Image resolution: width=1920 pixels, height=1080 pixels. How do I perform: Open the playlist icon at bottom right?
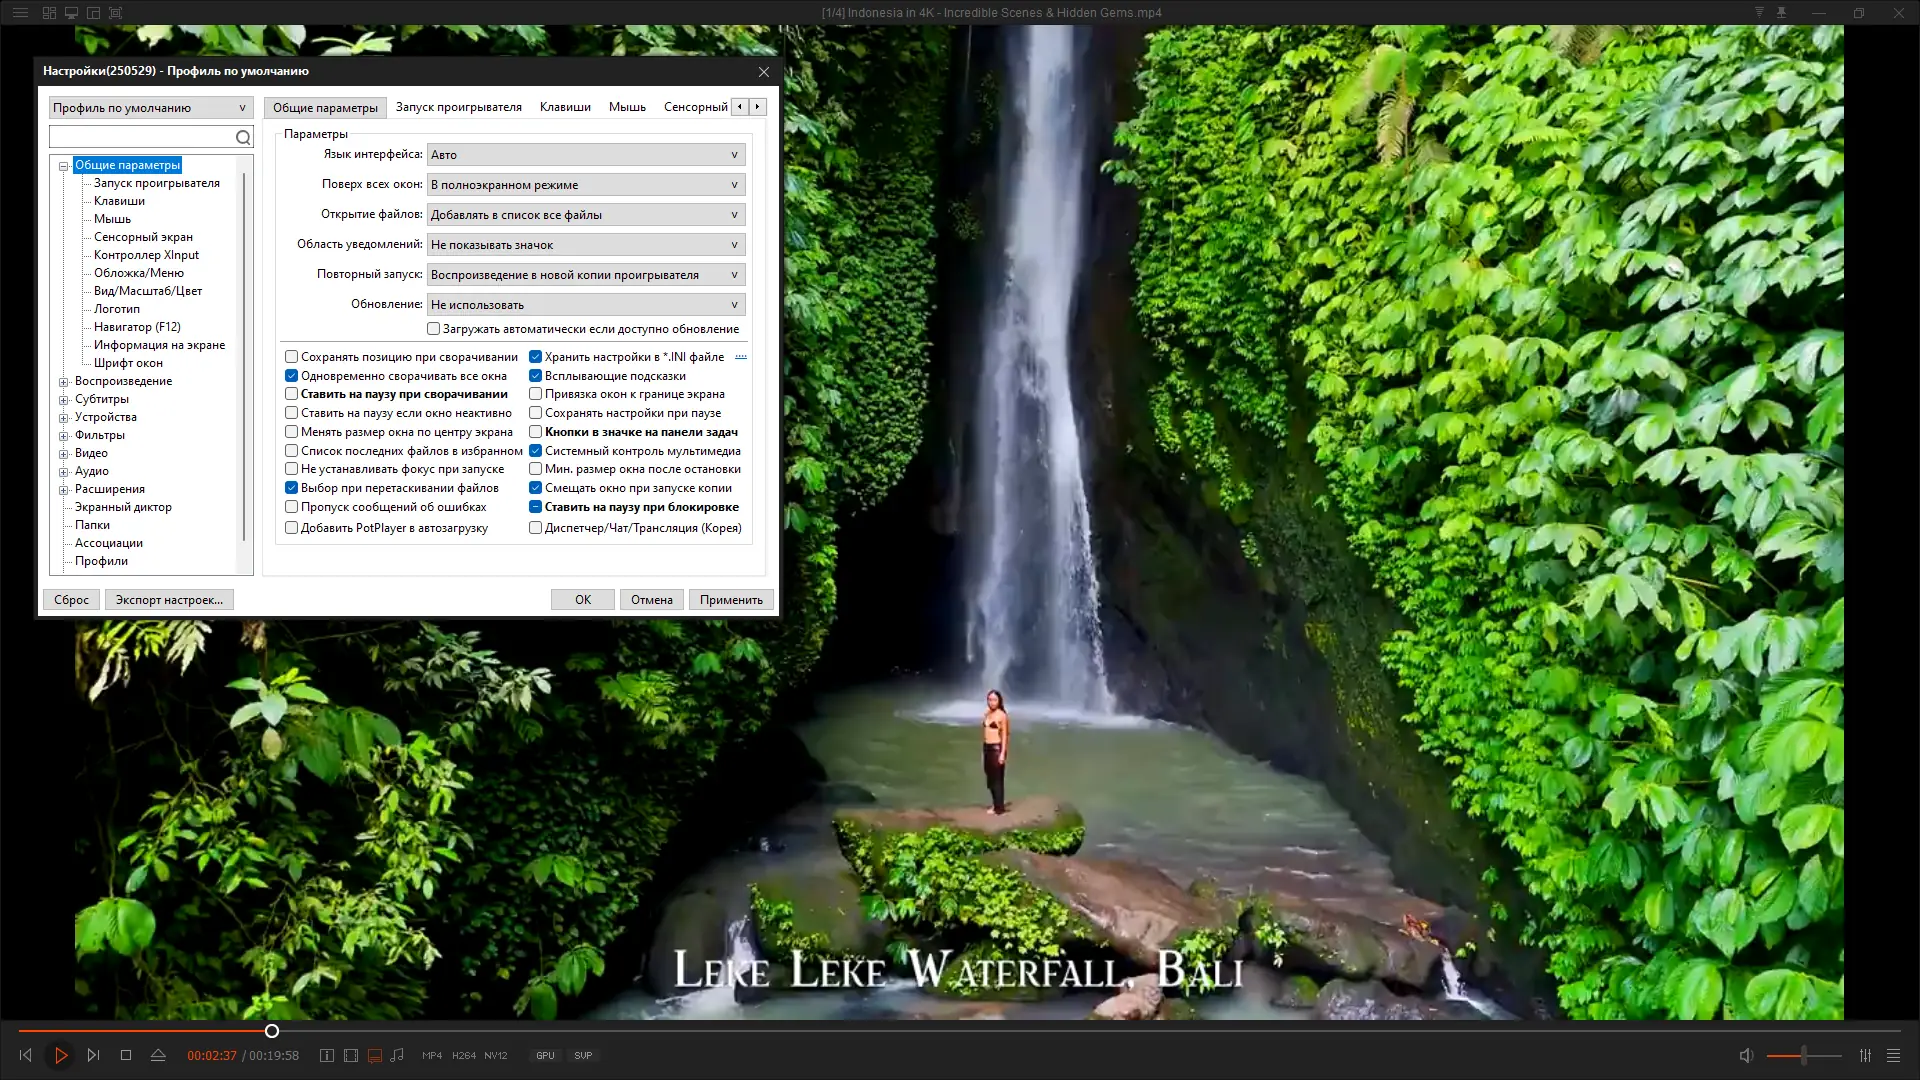(1893, 1055)
